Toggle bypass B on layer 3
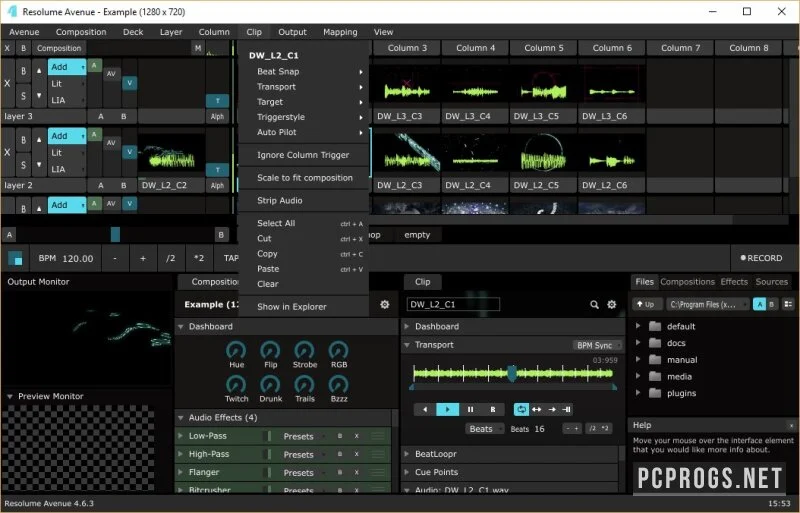The width and height of the screenshot is (800, 513). 23,71
